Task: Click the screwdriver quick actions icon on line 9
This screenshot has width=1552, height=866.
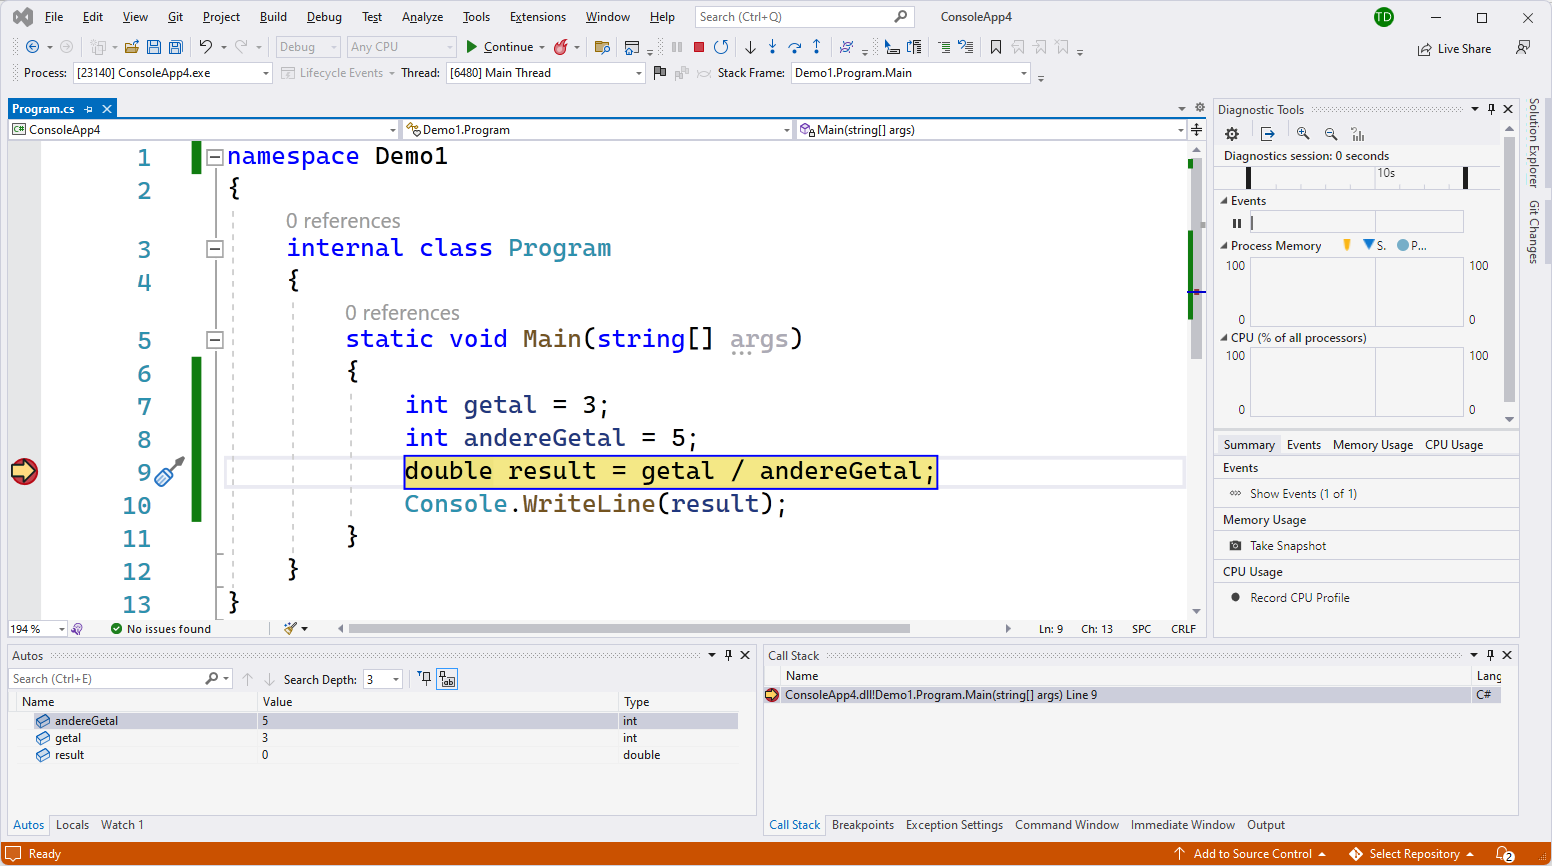Action: [x=170, y=471]
